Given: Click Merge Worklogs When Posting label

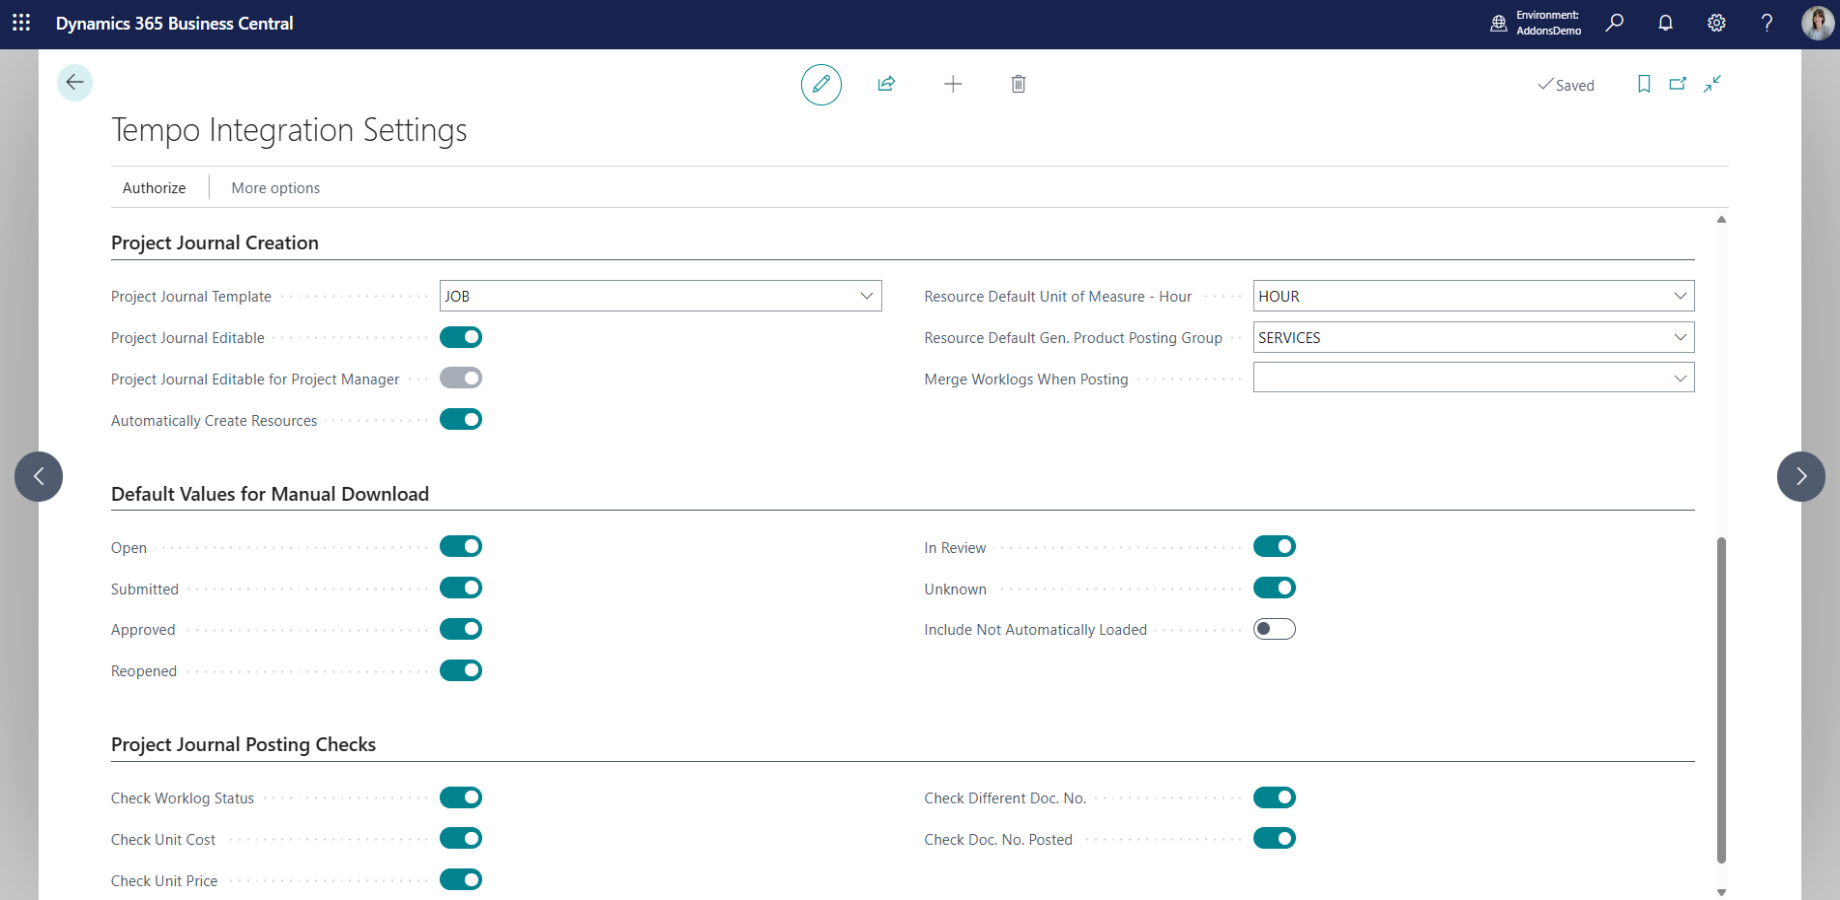Looking at the screenshot, I should 1026,380.
